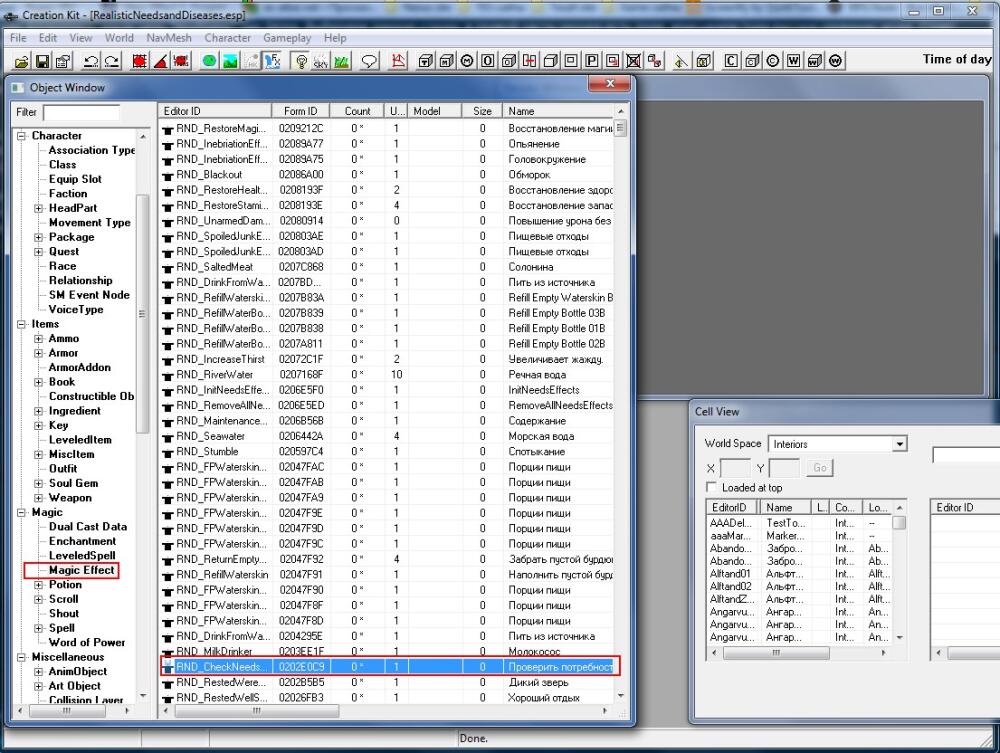Select Enchantment in the tree
Image resolution: width=1000 pixels, height=753 pixels.
pos(82,541)
